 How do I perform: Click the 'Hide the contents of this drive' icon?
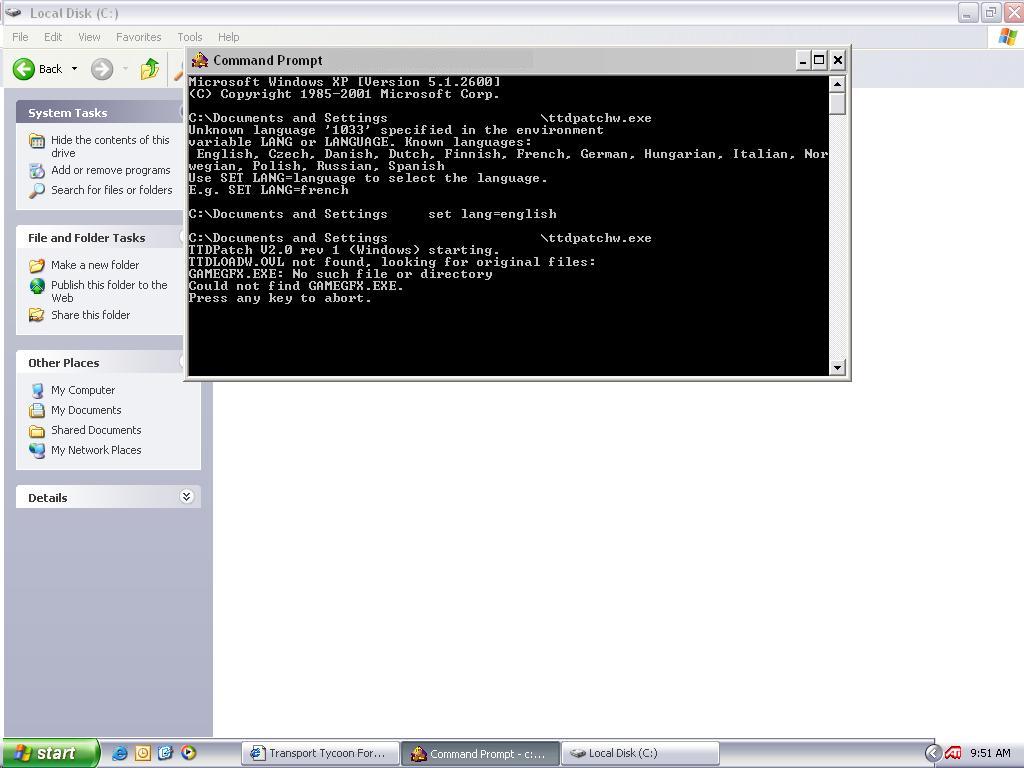[37, 140]
